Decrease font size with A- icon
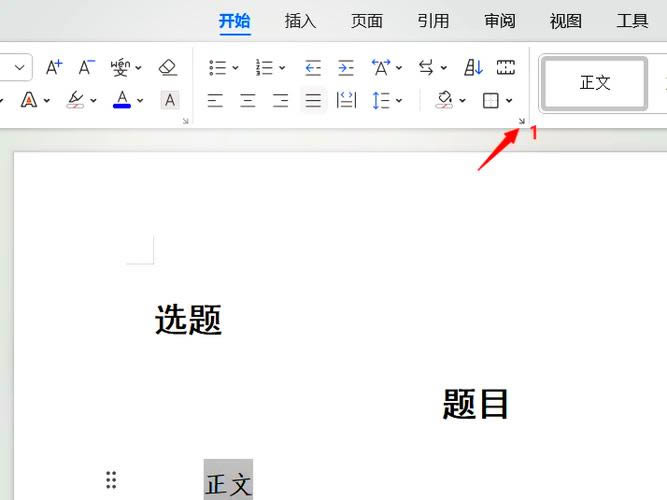Image resolution: width=667 pixels, height=500 pixels. click(x=86, y=67)
